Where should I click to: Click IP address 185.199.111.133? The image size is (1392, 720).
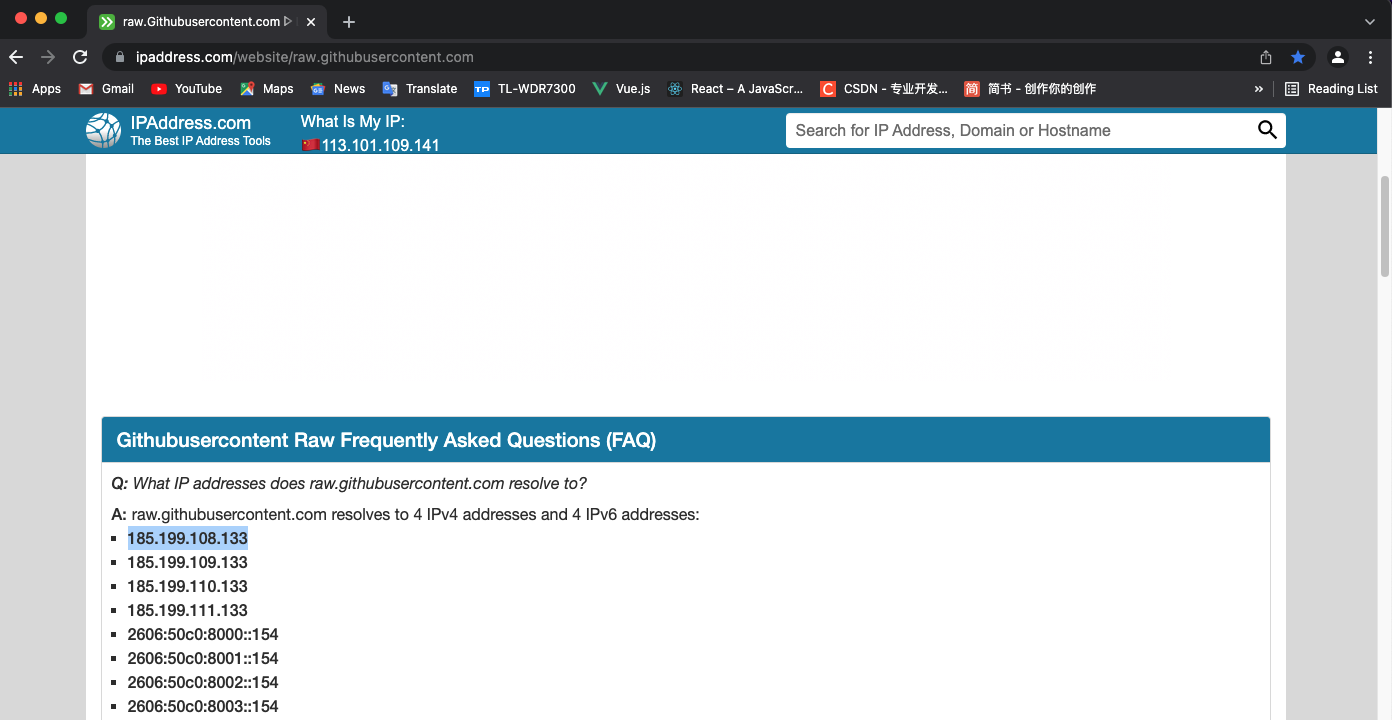click(187, 610)
